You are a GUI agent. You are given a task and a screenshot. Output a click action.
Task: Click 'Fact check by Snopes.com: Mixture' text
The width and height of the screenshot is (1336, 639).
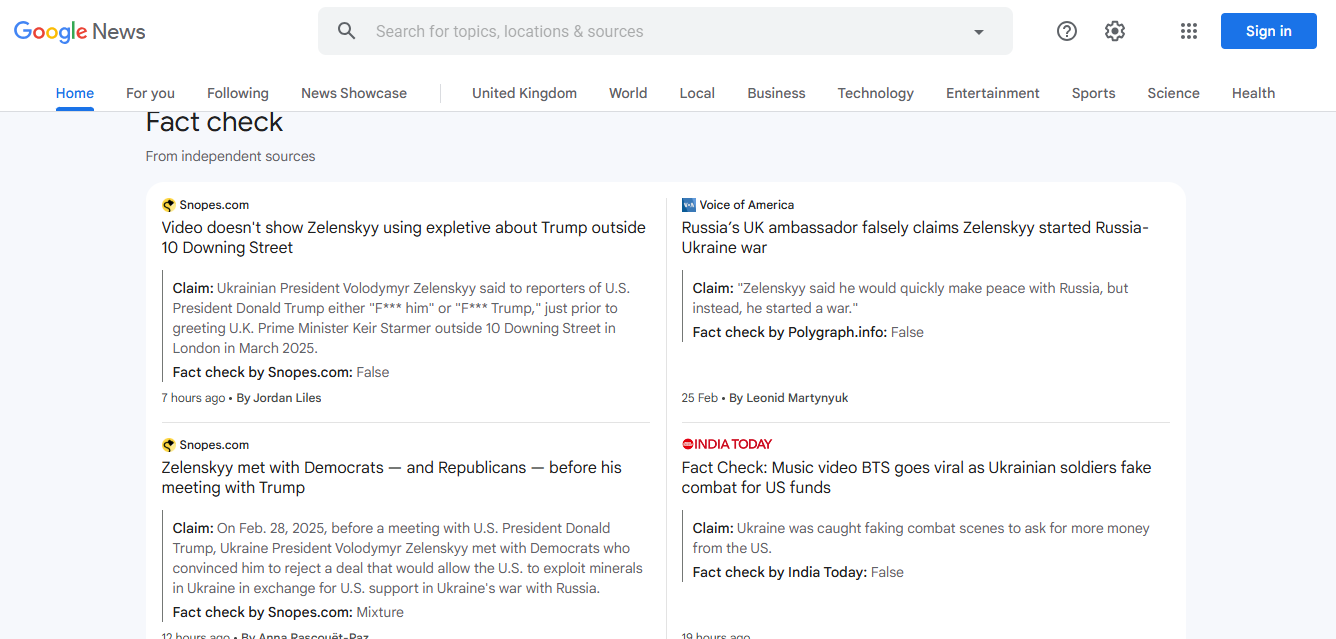[288, 612]
